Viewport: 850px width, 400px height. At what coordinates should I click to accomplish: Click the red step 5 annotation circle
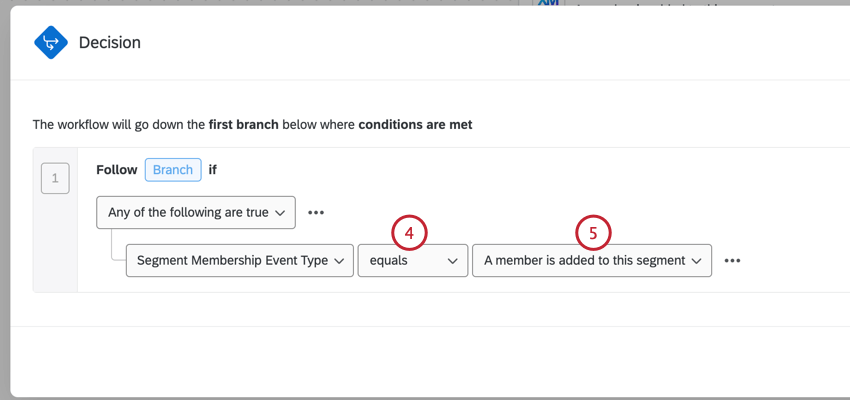[x=593, y=232]
